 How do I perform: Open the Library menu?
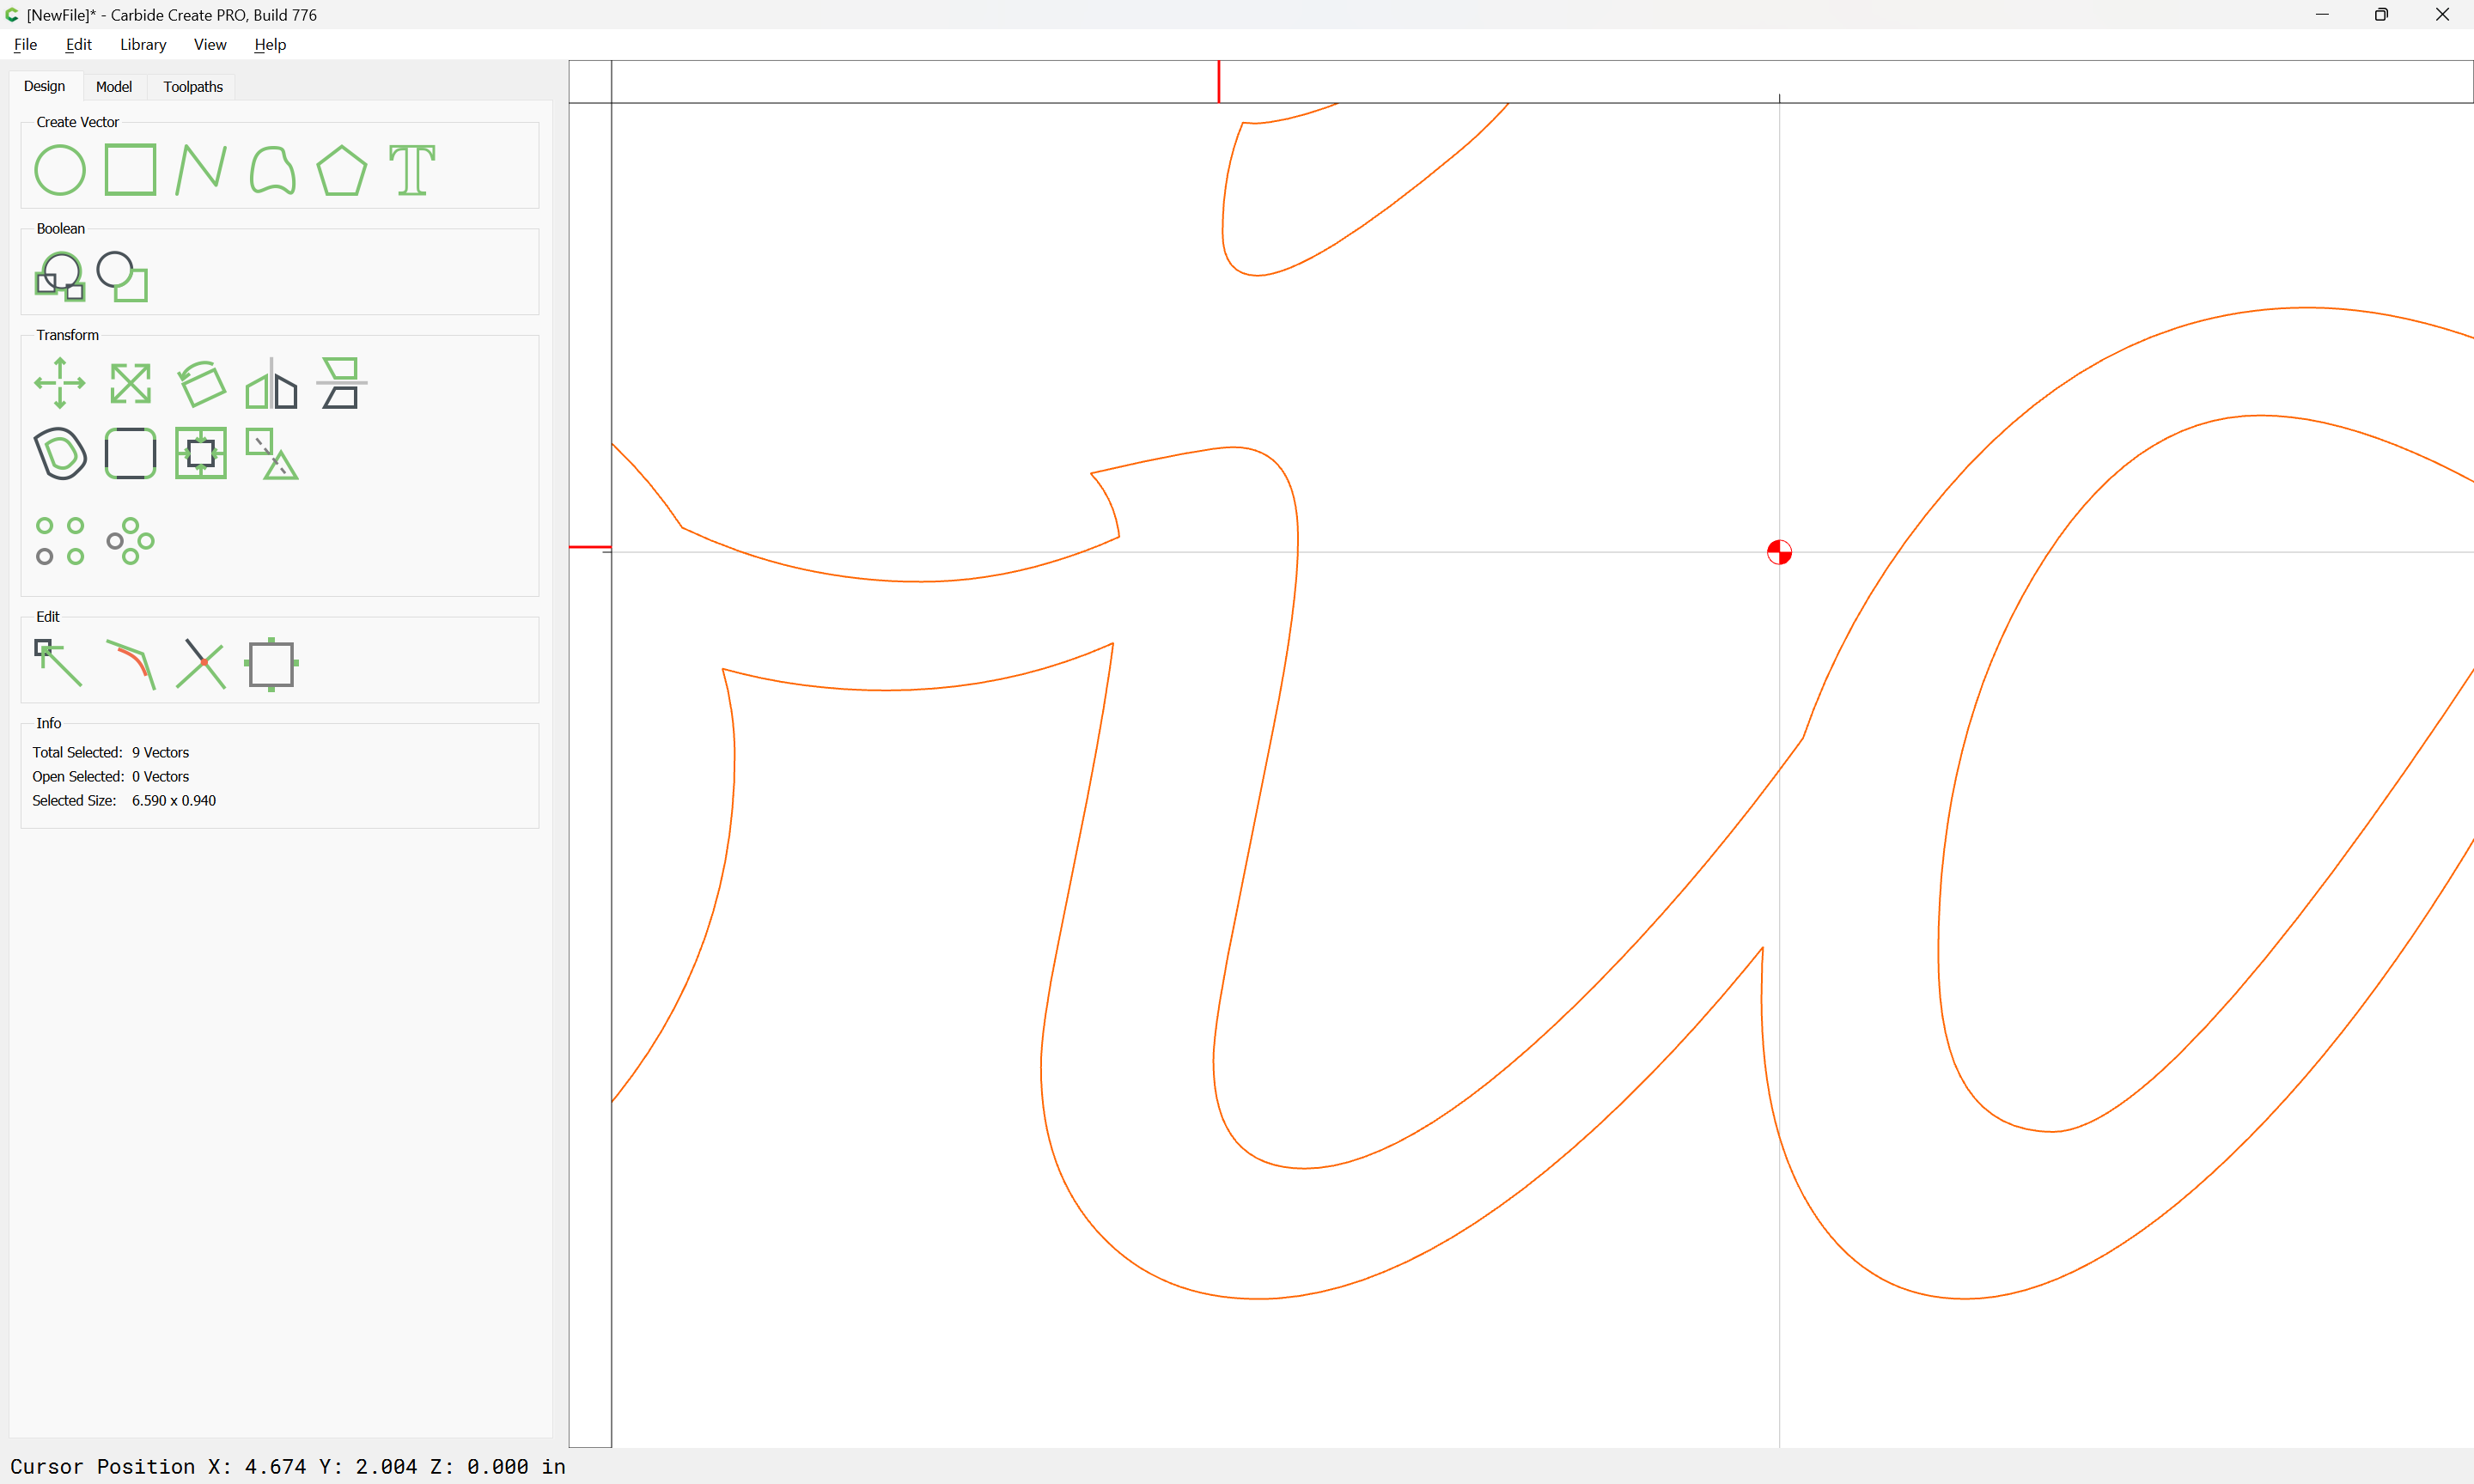tap(143, 44)
